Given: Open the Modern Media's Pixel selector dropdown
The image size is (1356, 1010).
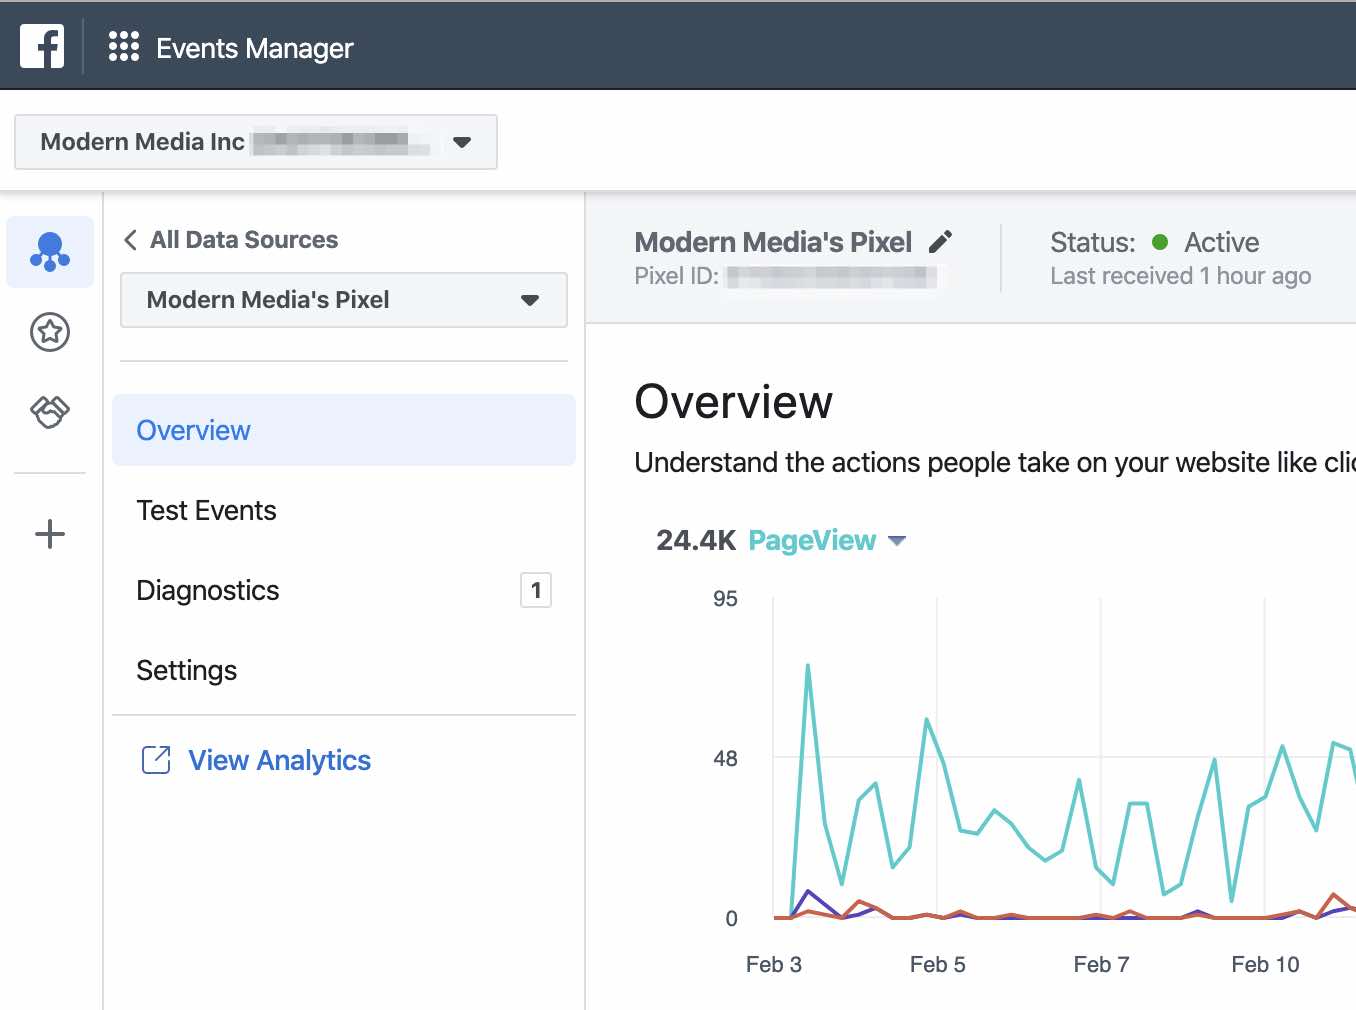Looking at the screenshot, I should pyautogui.click(x=344, y=300).
